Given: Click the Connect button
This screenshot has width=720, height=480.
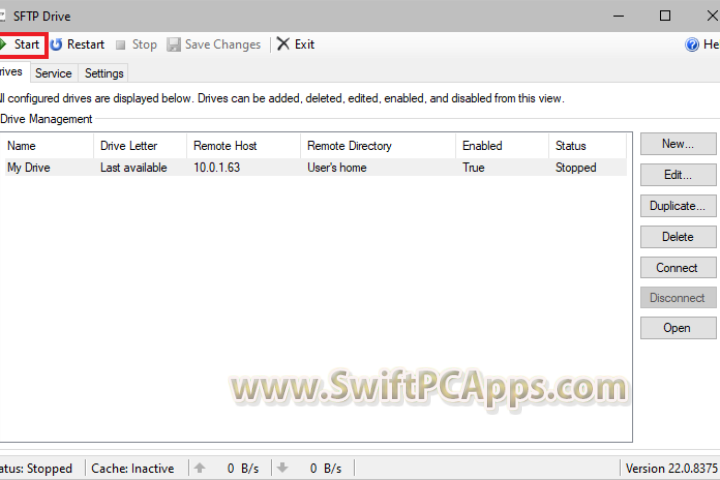Looking at the screenshot, I should 678,267.
